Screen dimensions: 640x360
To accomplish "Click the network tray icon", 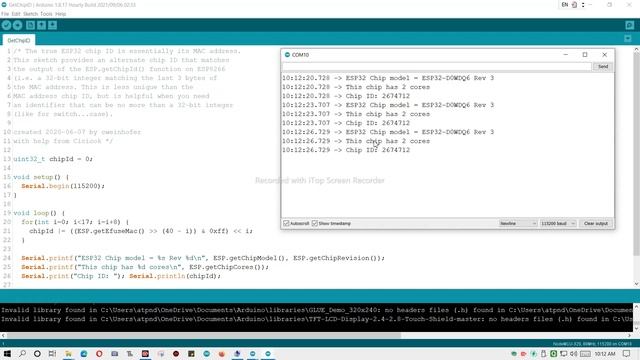I will (x=563, y=353).
